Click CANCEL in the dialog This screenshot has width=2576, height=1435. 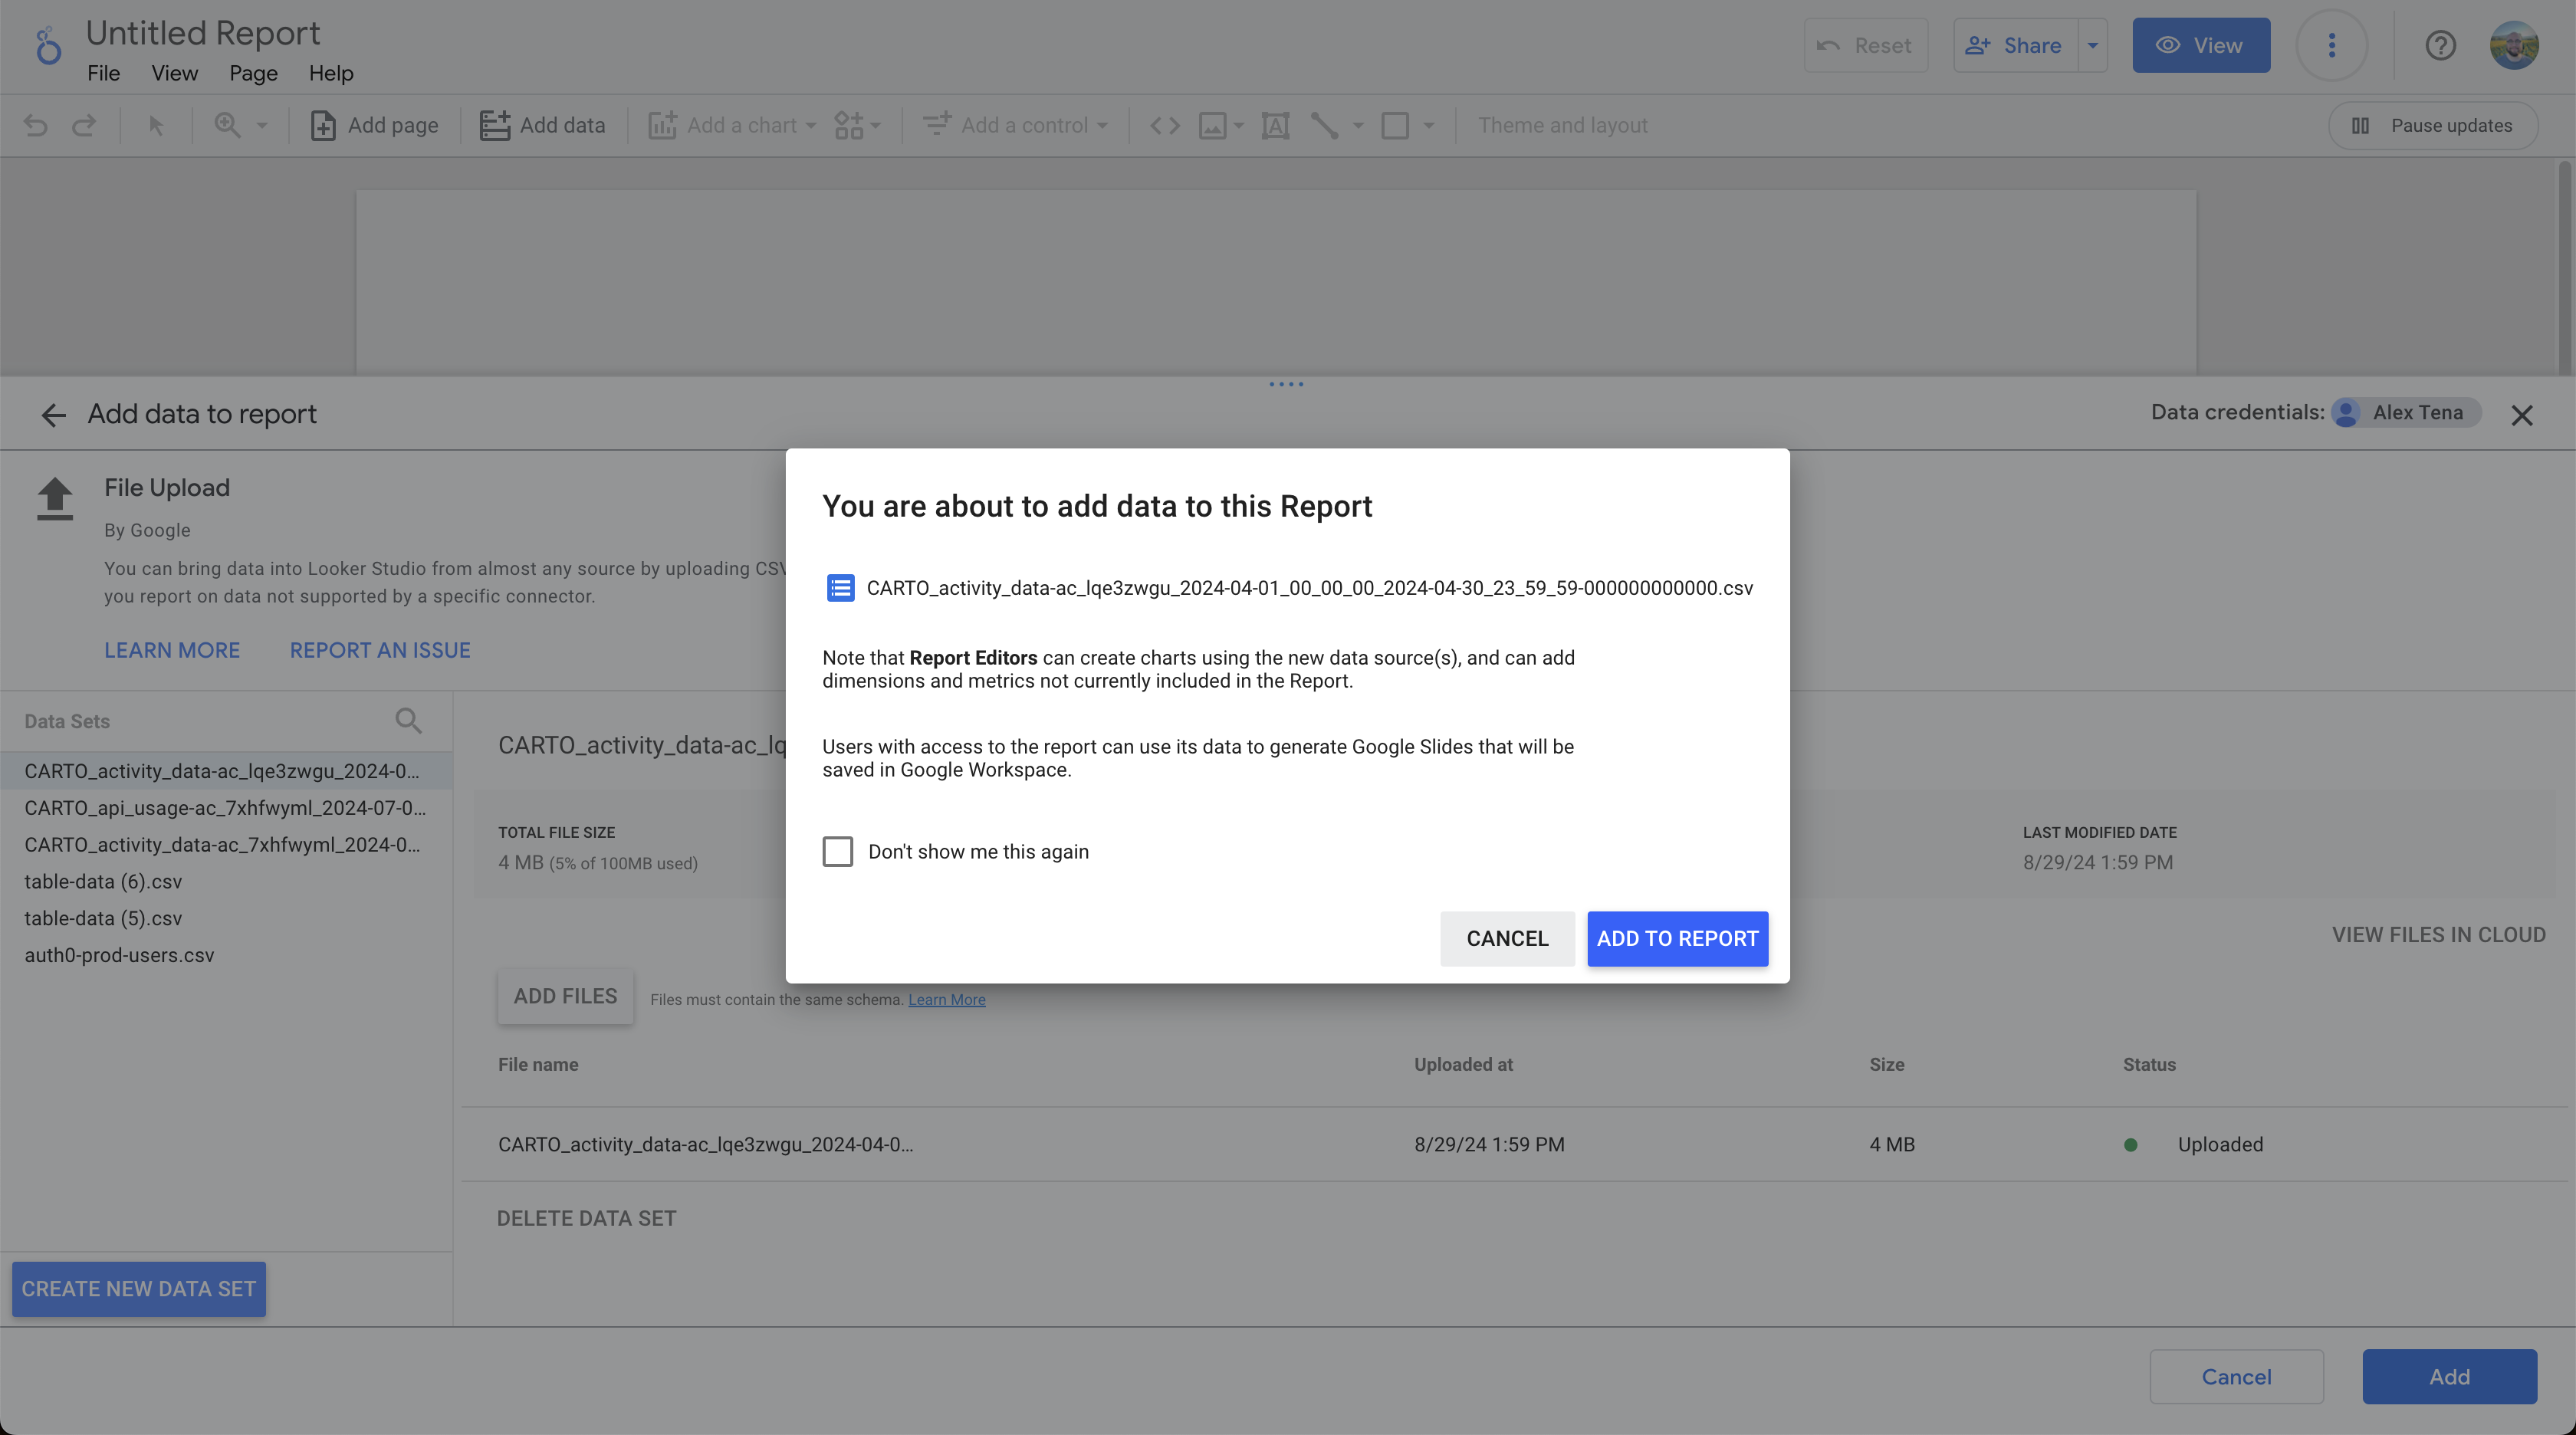[x=1507, y=939]
